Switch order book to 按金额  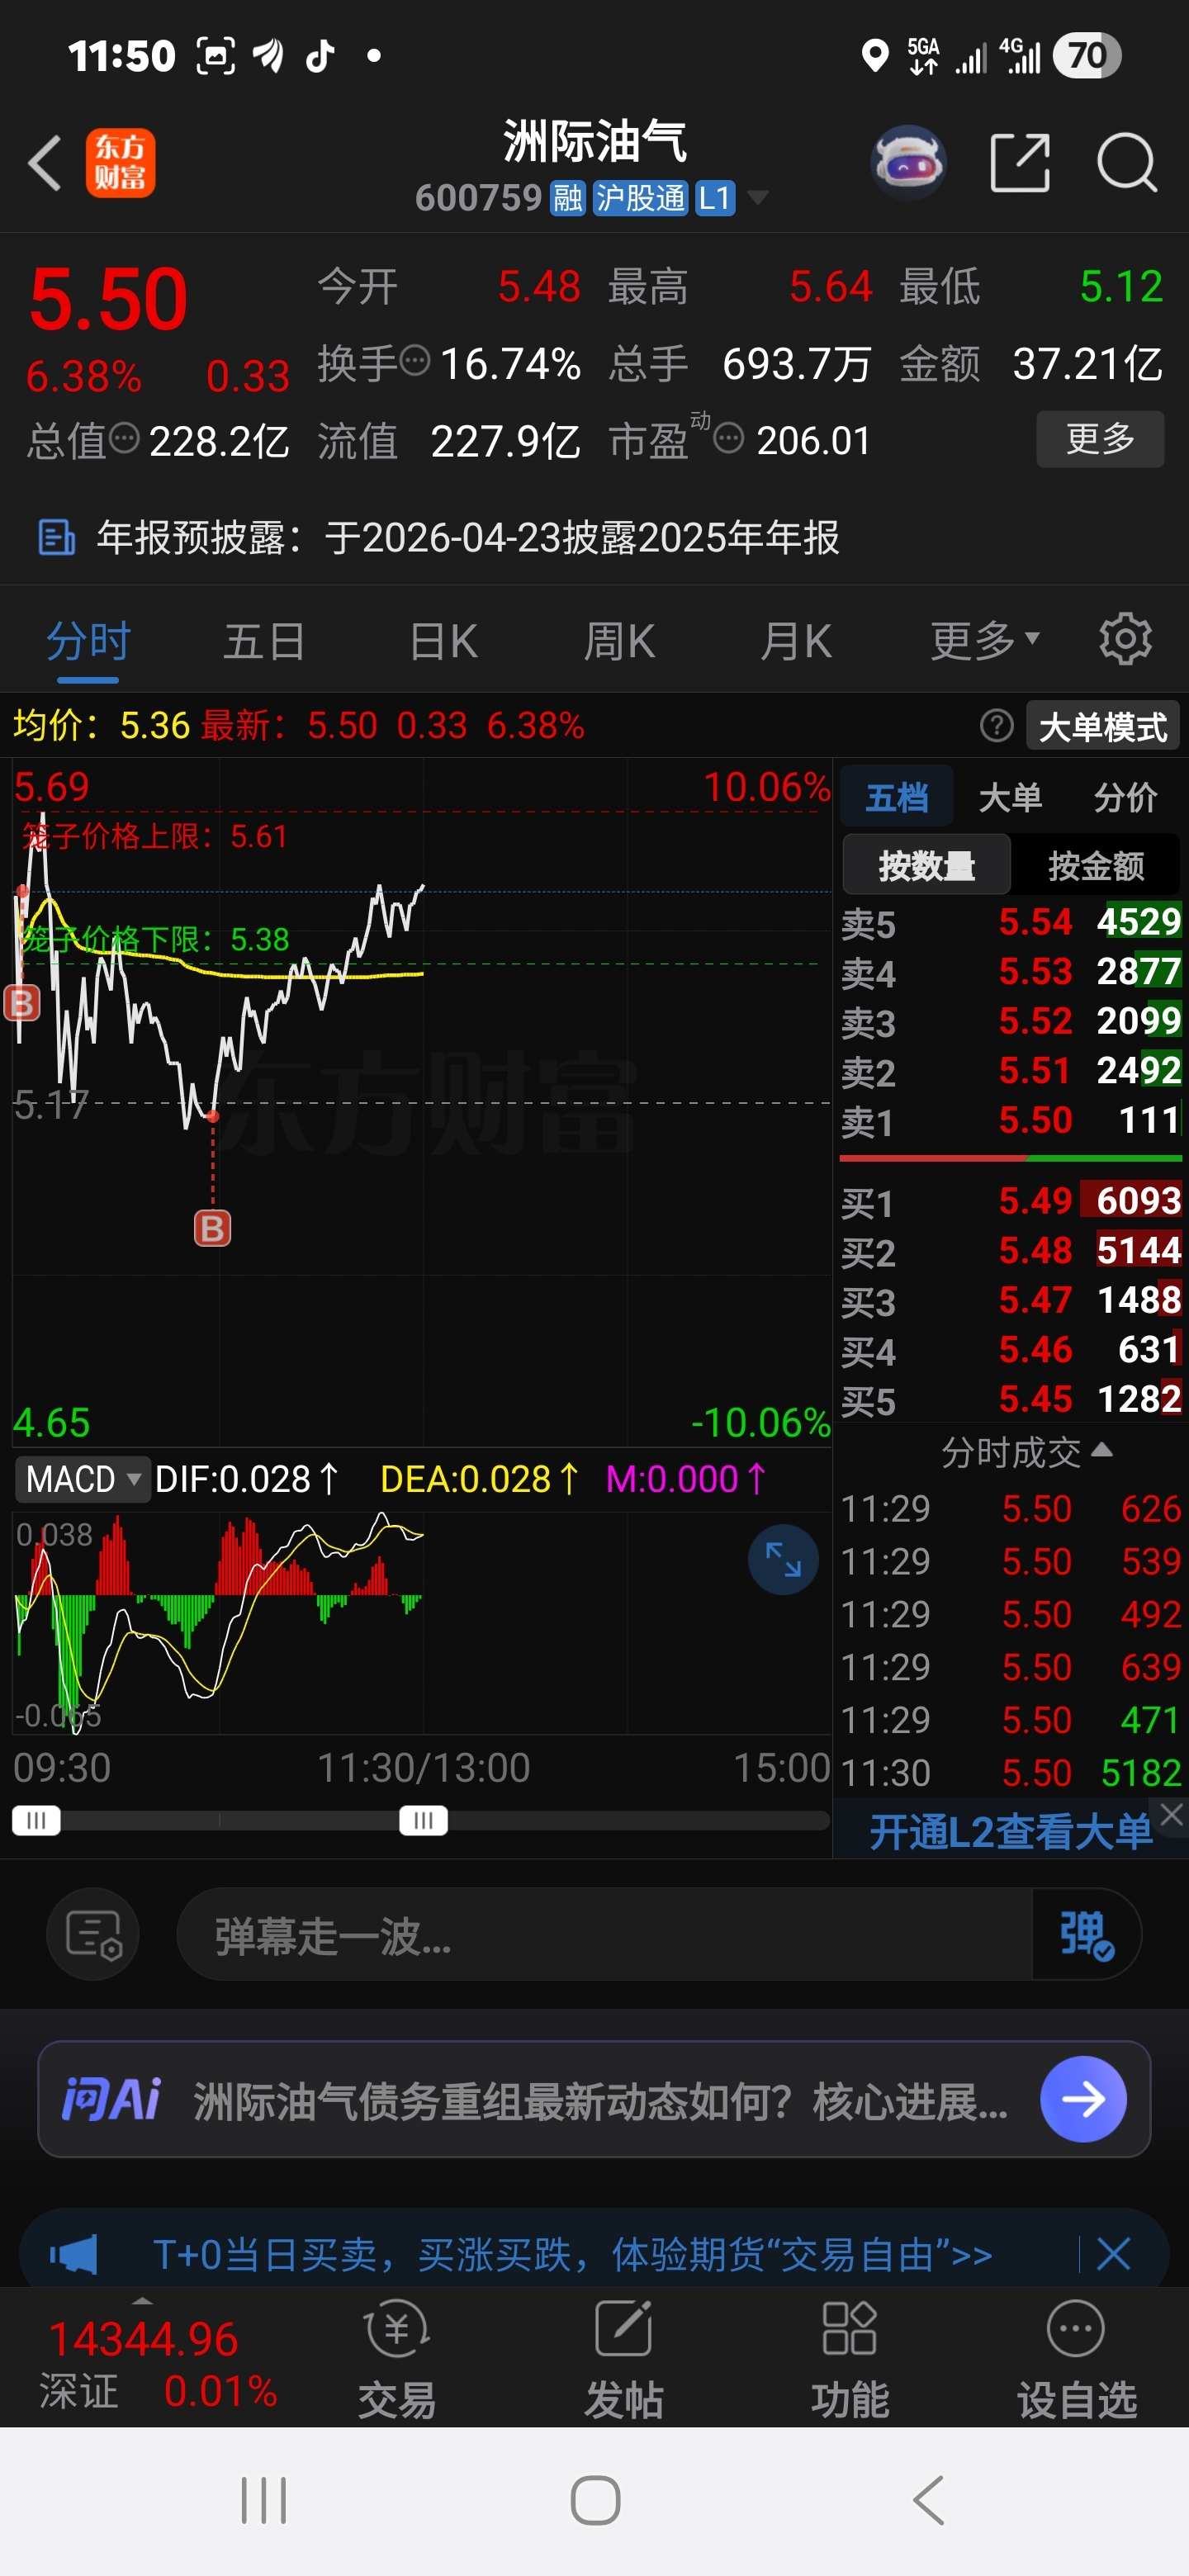tap(1096, 865)
